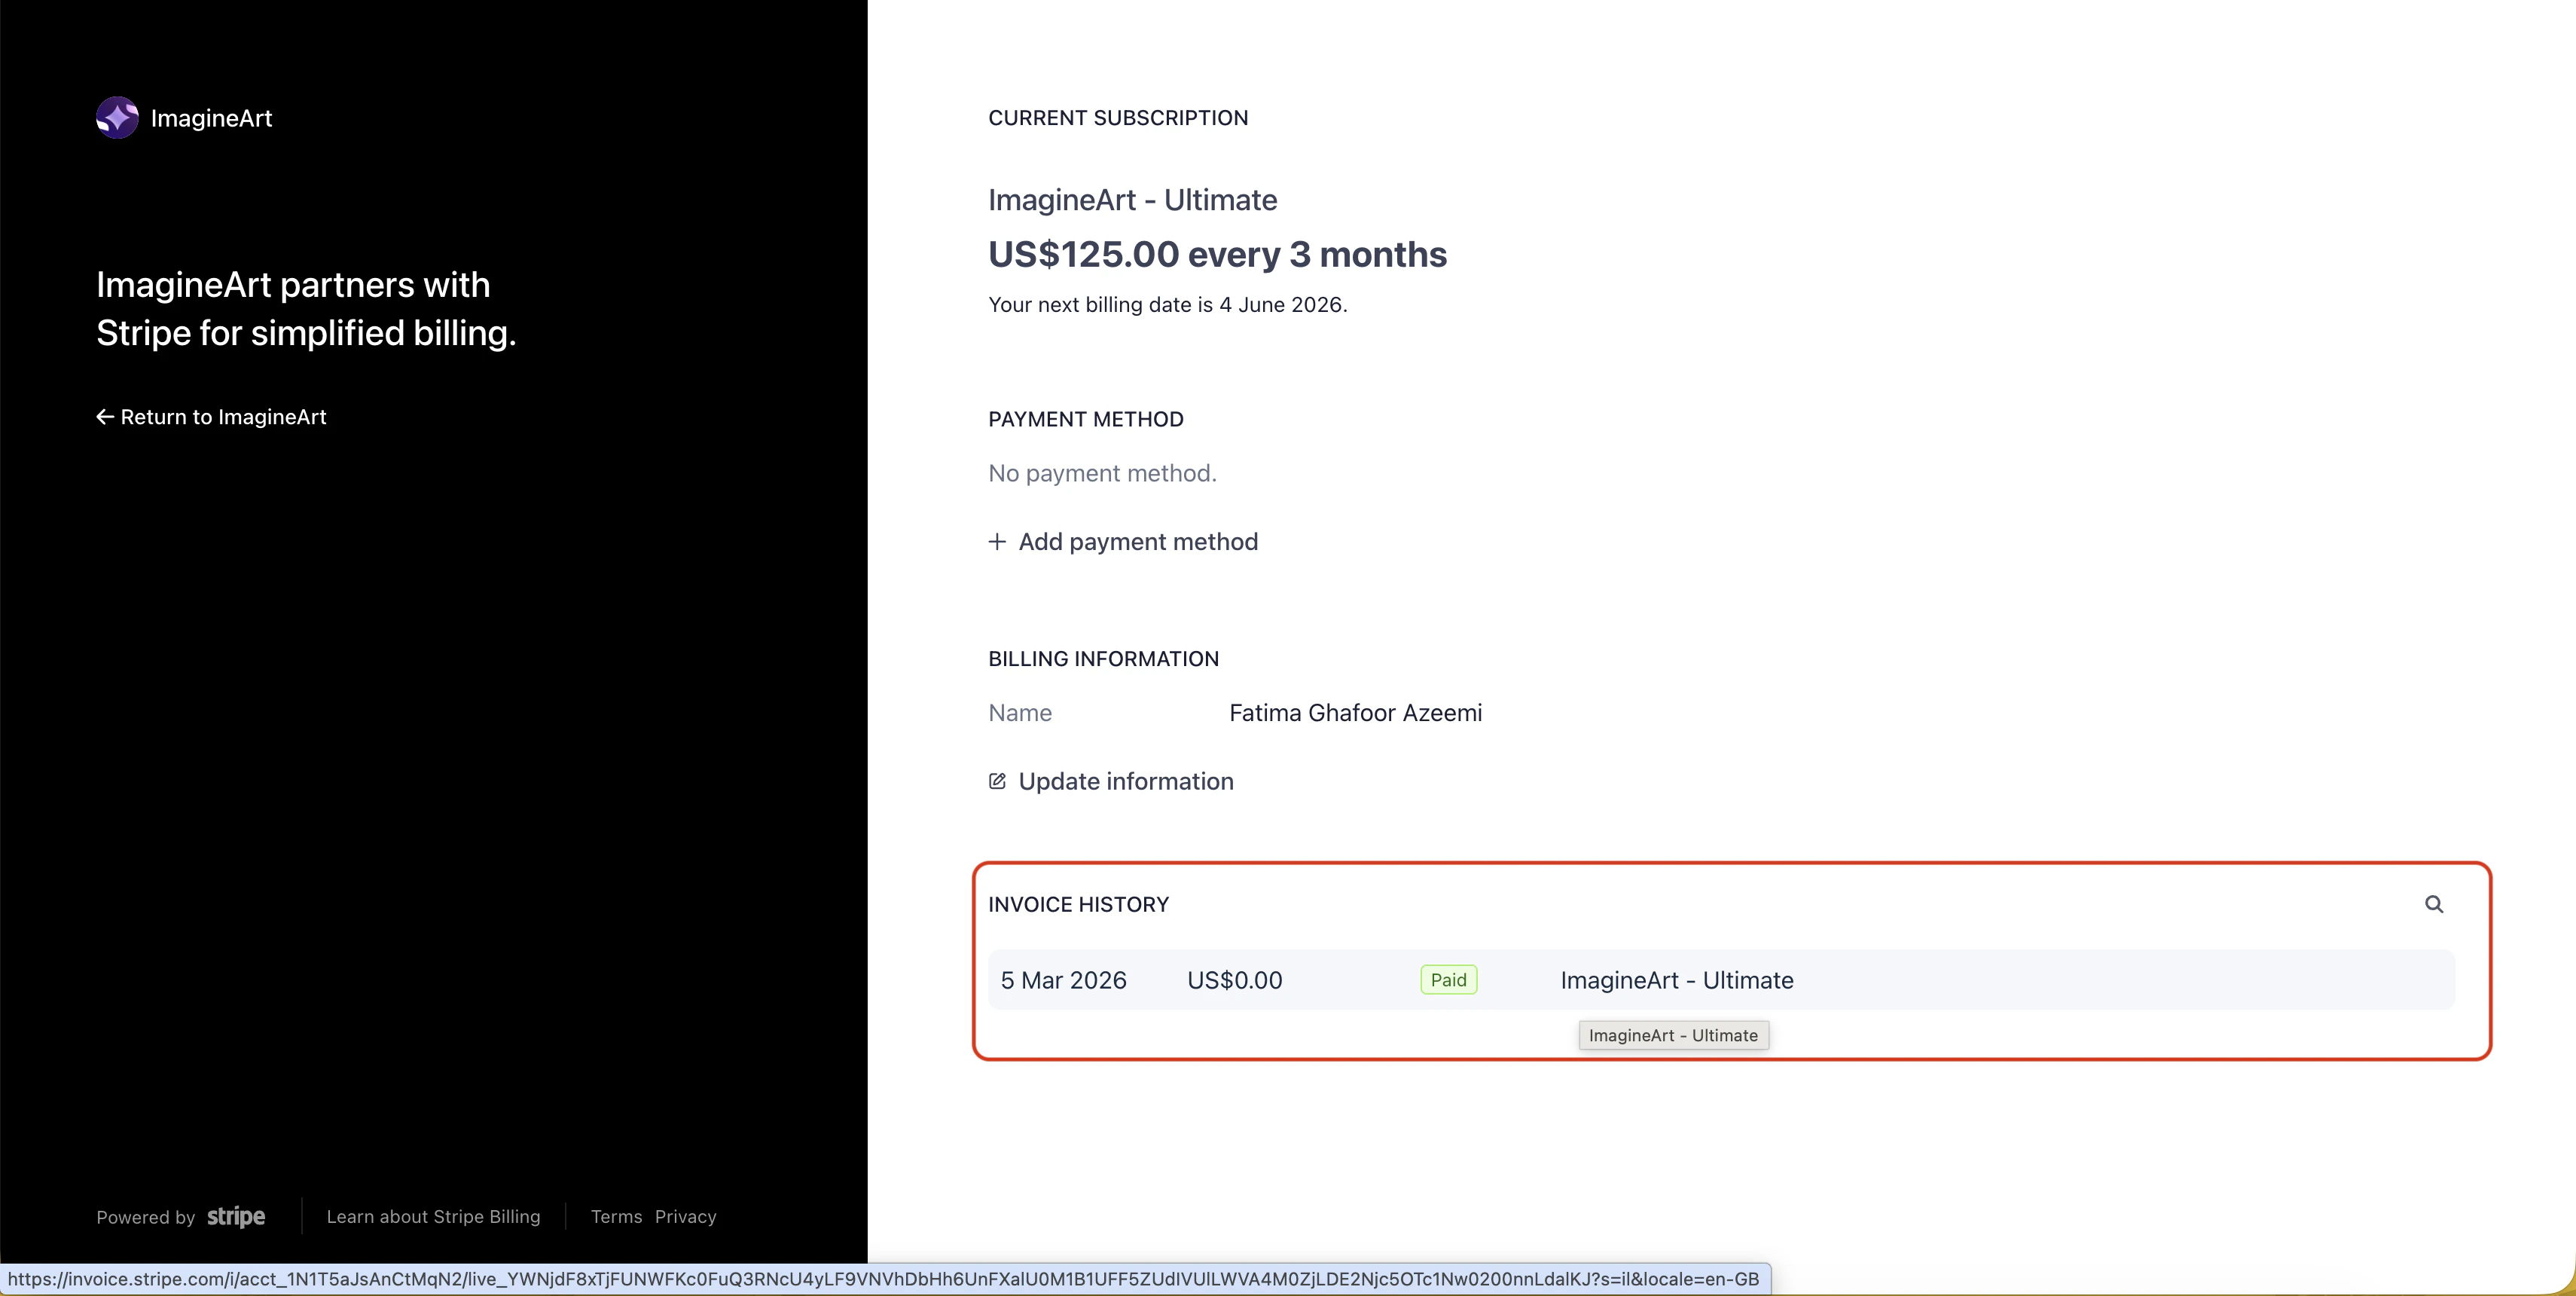Click the Stripe logo in the footer
This screenshot has height=1296, width=2576.
(x=236, y=1216)
